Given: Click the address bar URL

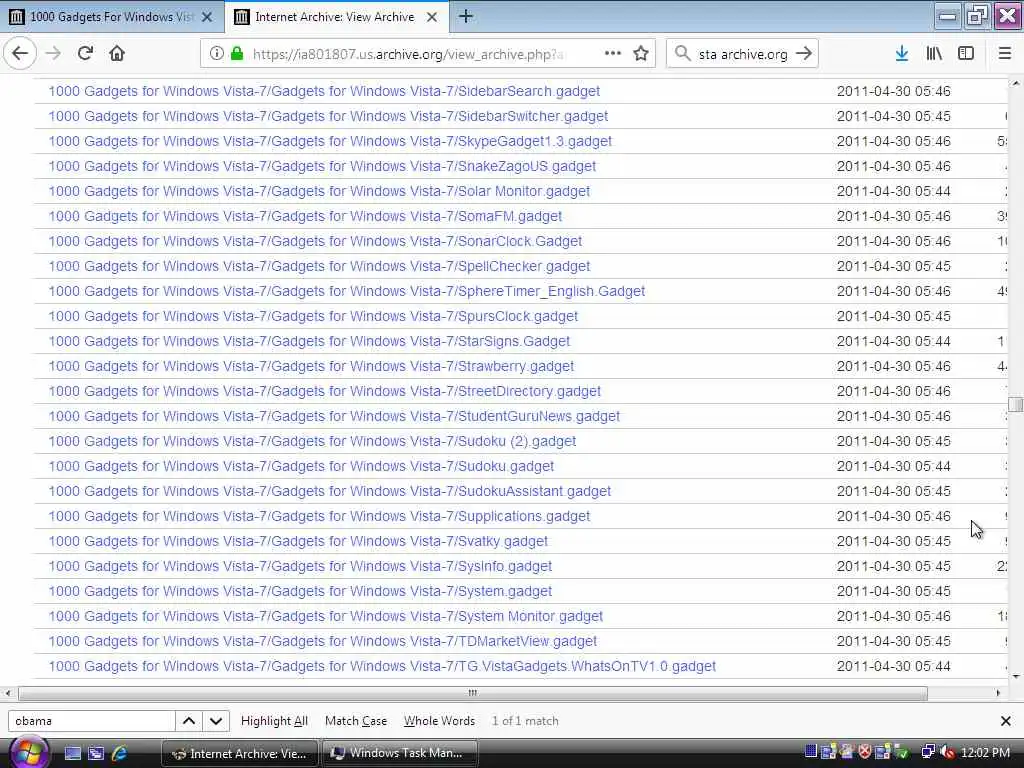Looking at the screenshot, I should click(x=408, y=54).
